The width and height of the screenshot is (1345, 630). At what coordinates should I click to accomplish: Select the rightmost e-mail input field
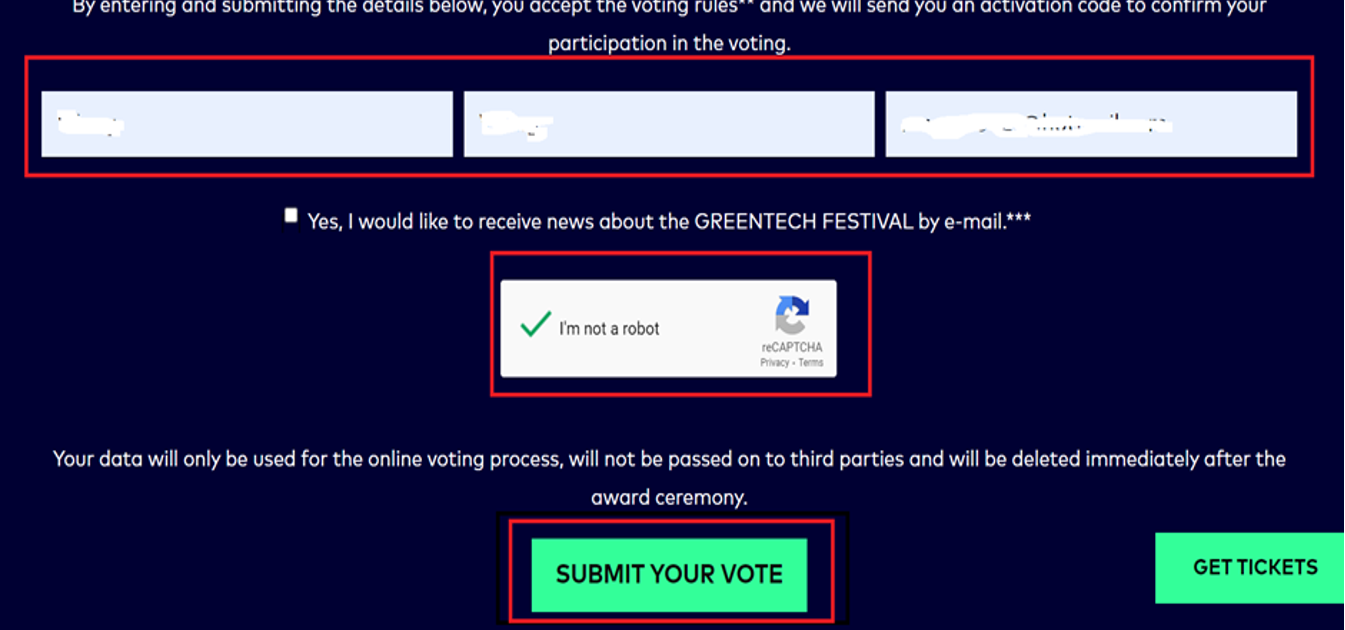click(1090, 124)
